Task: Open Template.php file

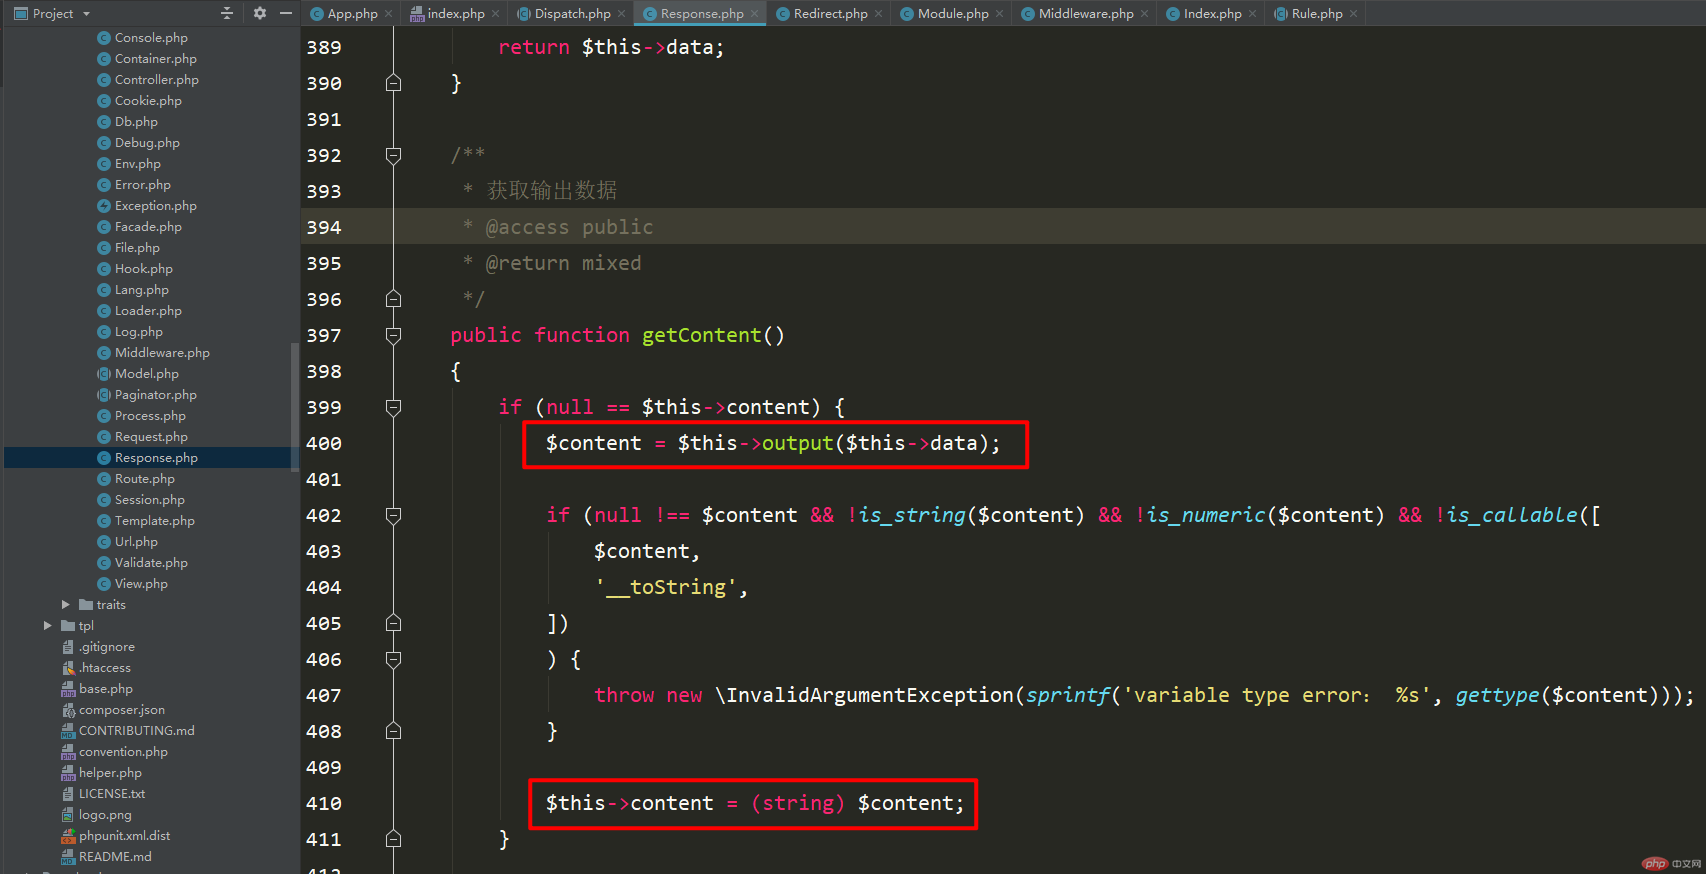Action: click(x=154, y=521)
